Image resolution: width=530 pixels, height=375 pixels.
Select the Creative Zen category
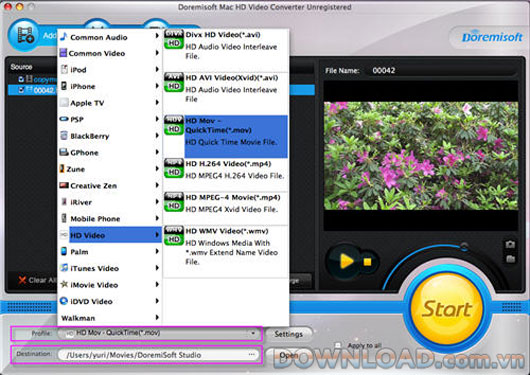(x=110, y=185)
